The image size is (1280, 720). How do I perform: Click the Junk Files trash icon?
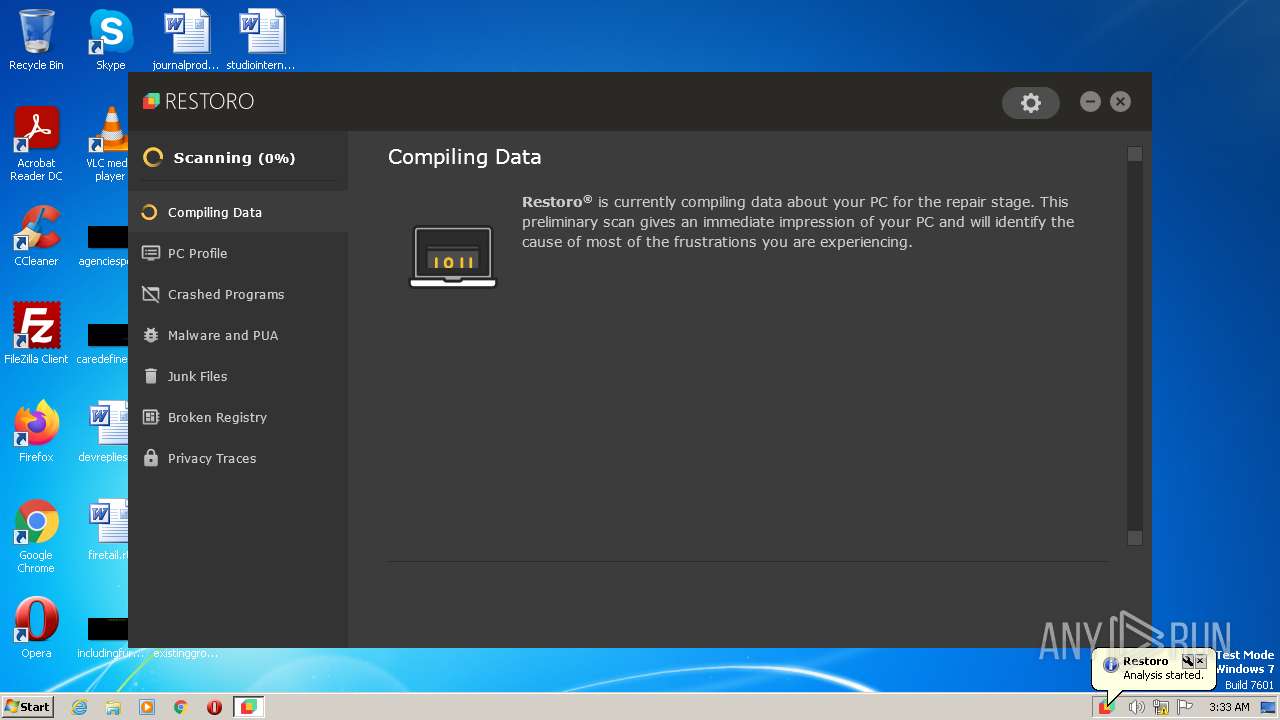click(x=151, y=376)
